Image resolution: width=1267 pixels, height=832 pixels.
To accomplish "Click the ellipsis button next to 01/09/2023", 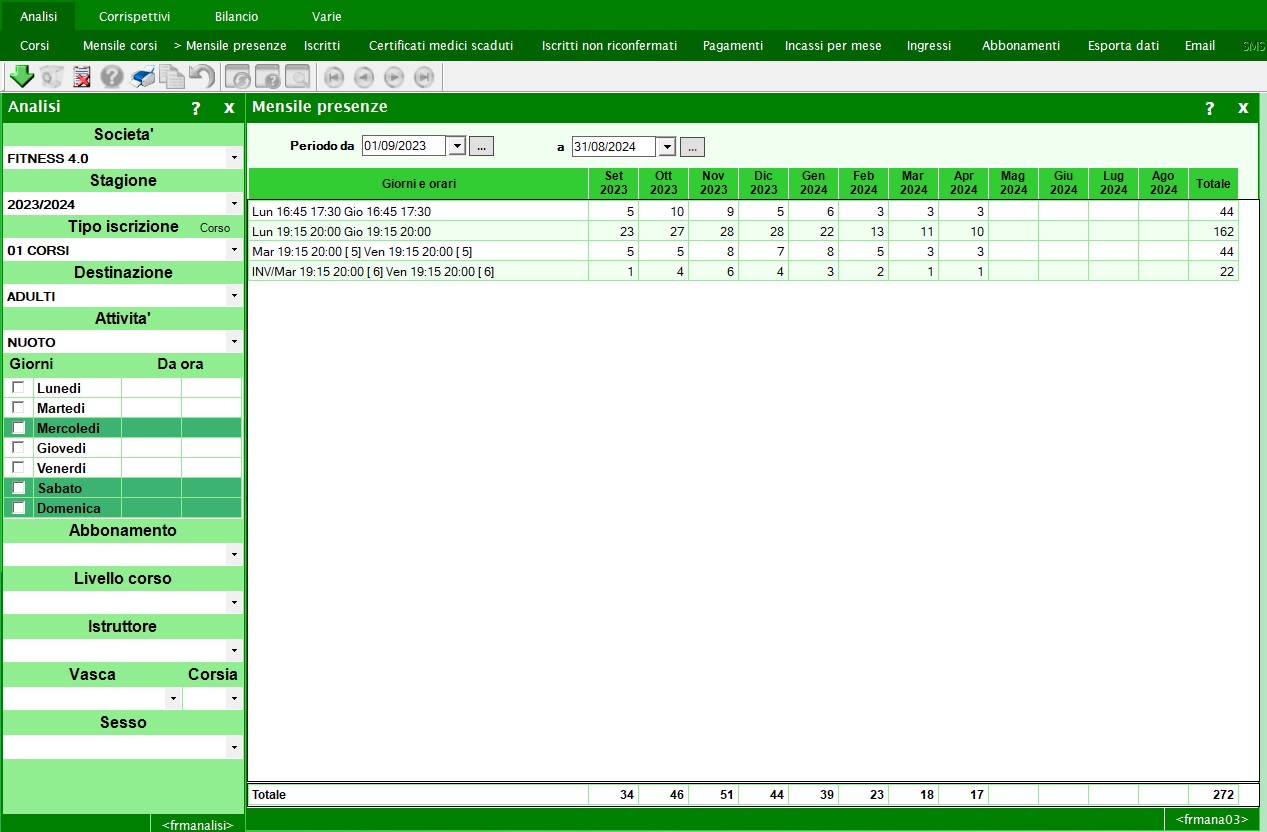I will 482,146.
